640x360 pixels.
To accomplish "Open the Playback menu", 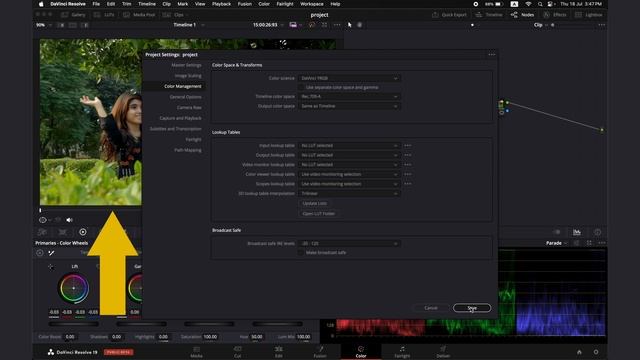I will (x=221, y=4).
